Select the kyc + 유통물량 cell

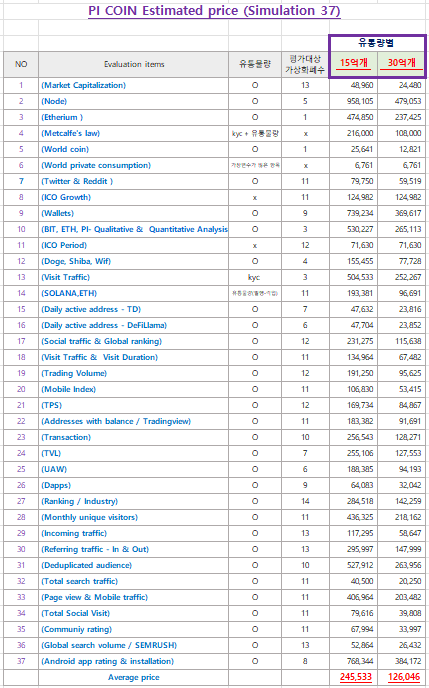click(x=255, y=133)
